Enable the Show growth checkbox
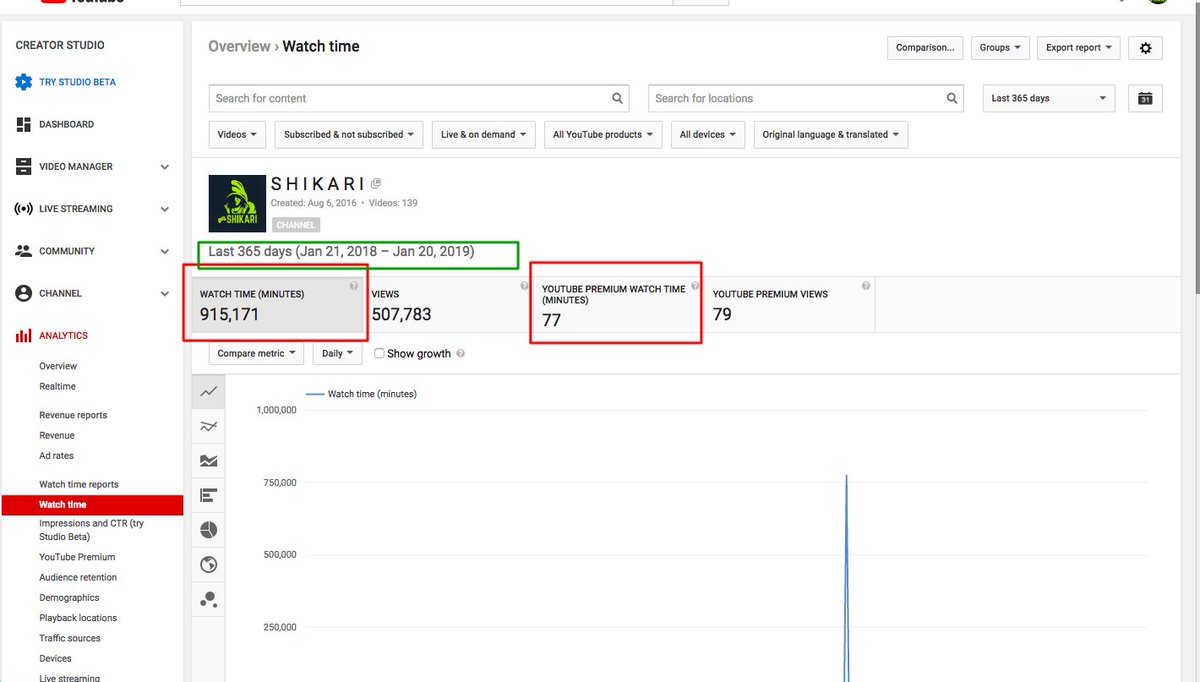The height and width of the screenshot is (682, 1200). click(x=379, y=353)
